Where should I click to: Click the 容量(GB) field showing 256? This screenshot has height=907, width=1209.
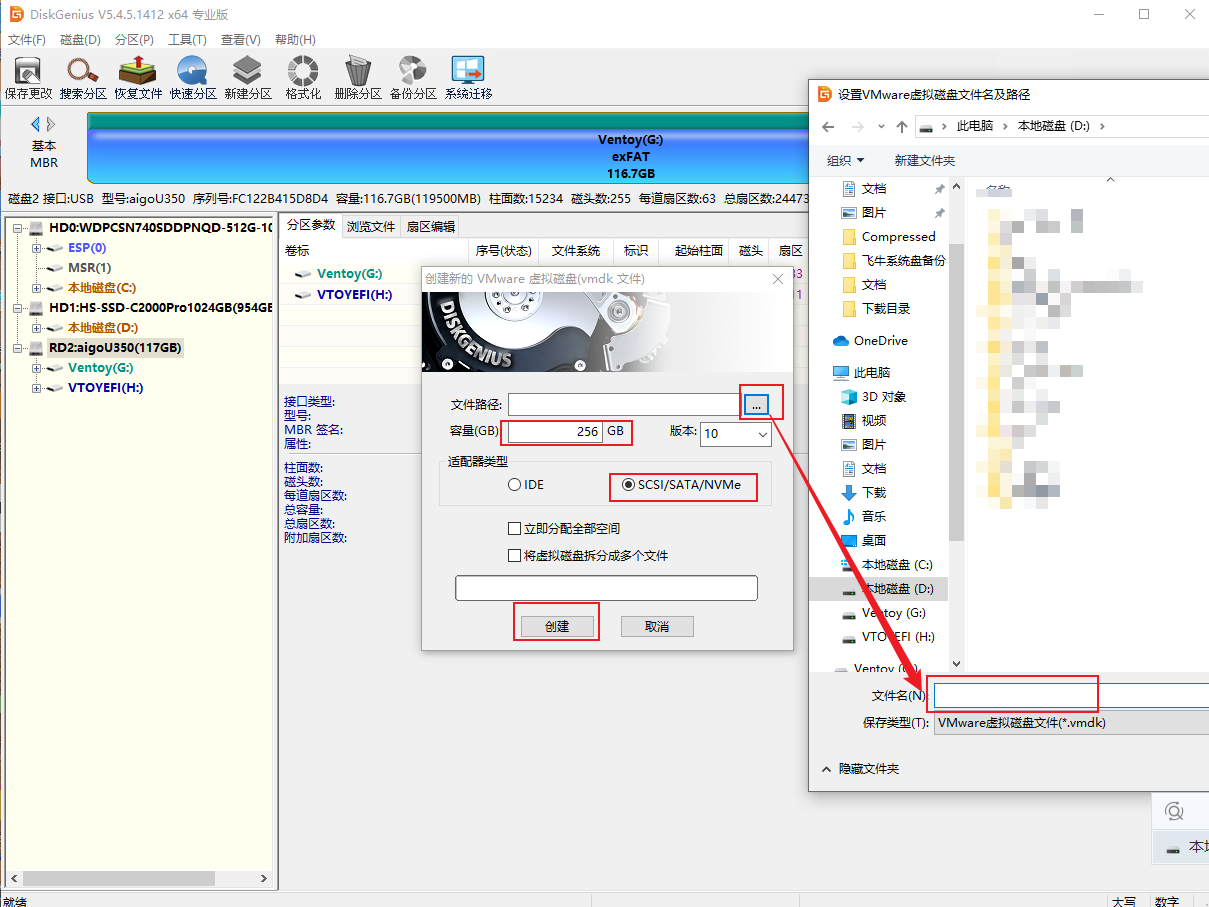pyautogui.click(x=555, y=432)
